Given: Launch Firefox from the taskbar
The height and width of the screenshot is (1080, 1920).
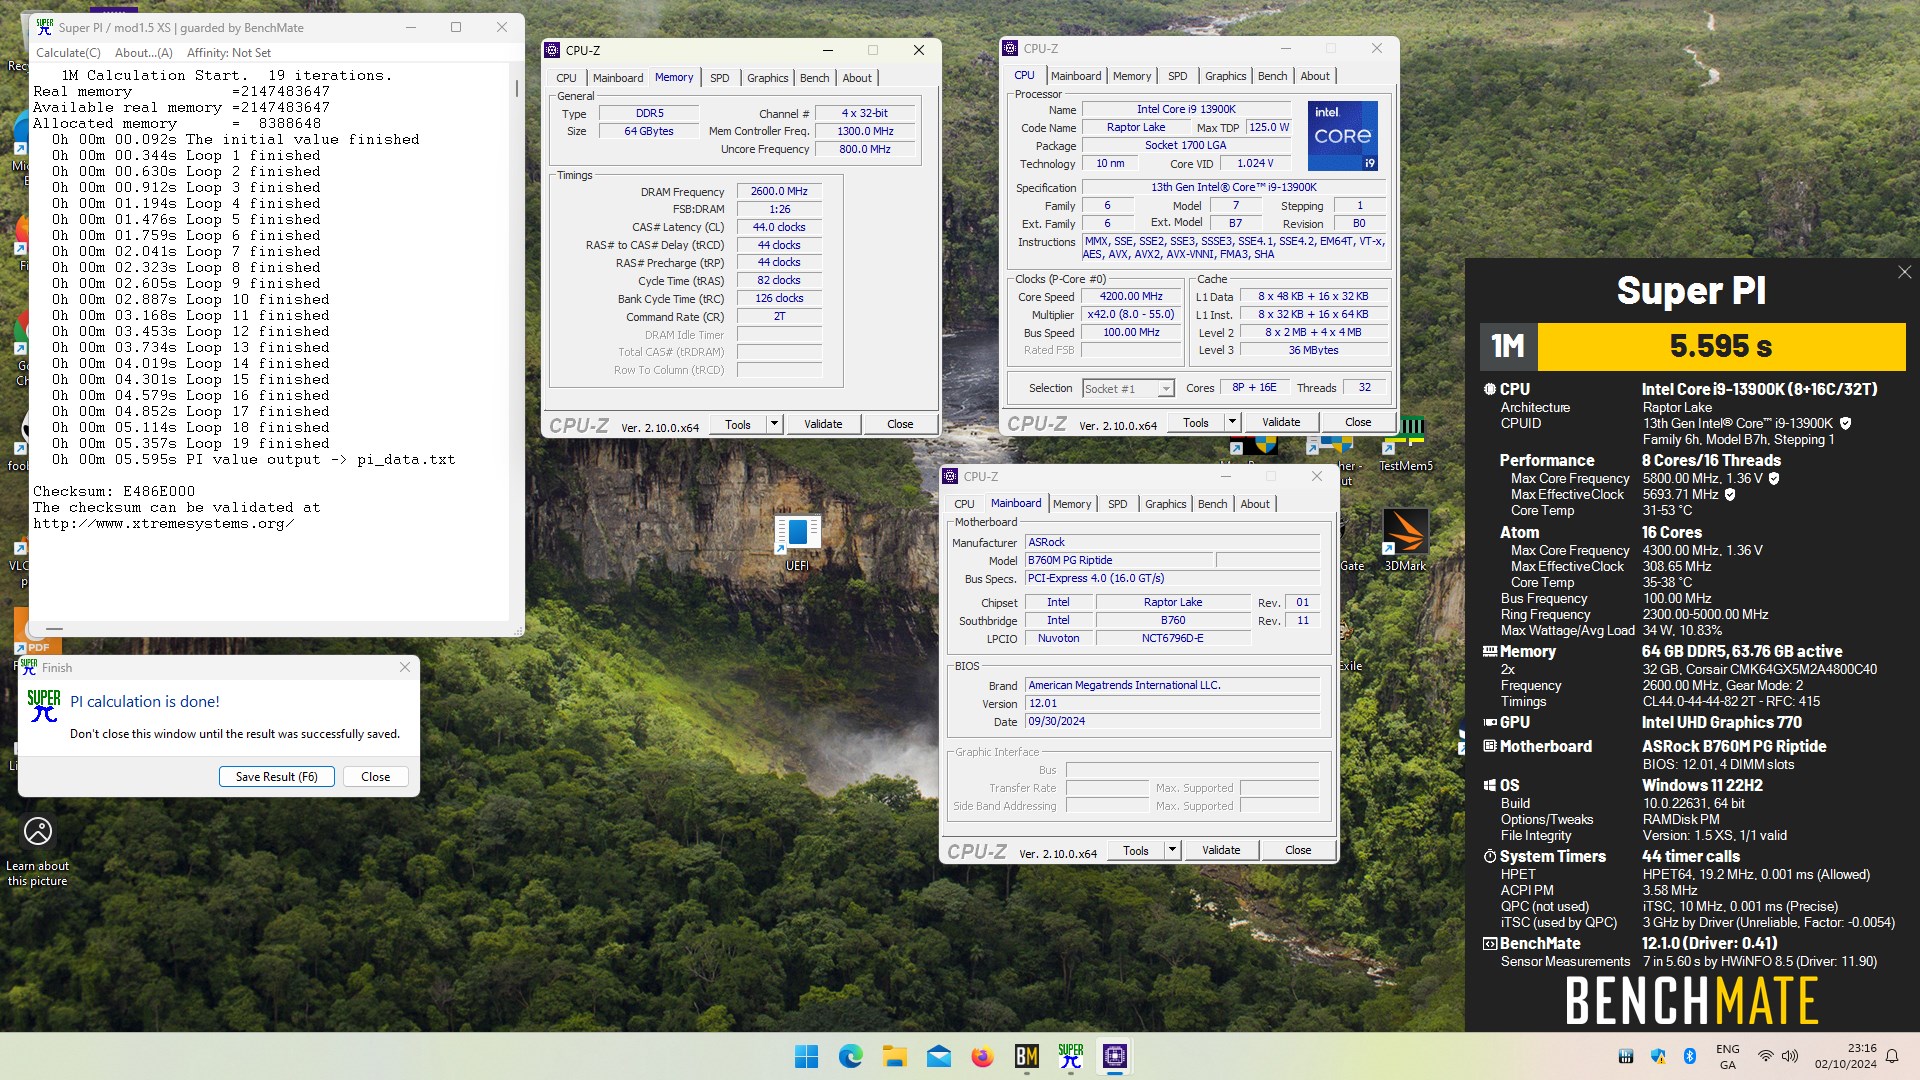Looking at the screenshot, I should (x=982, y=1056).
